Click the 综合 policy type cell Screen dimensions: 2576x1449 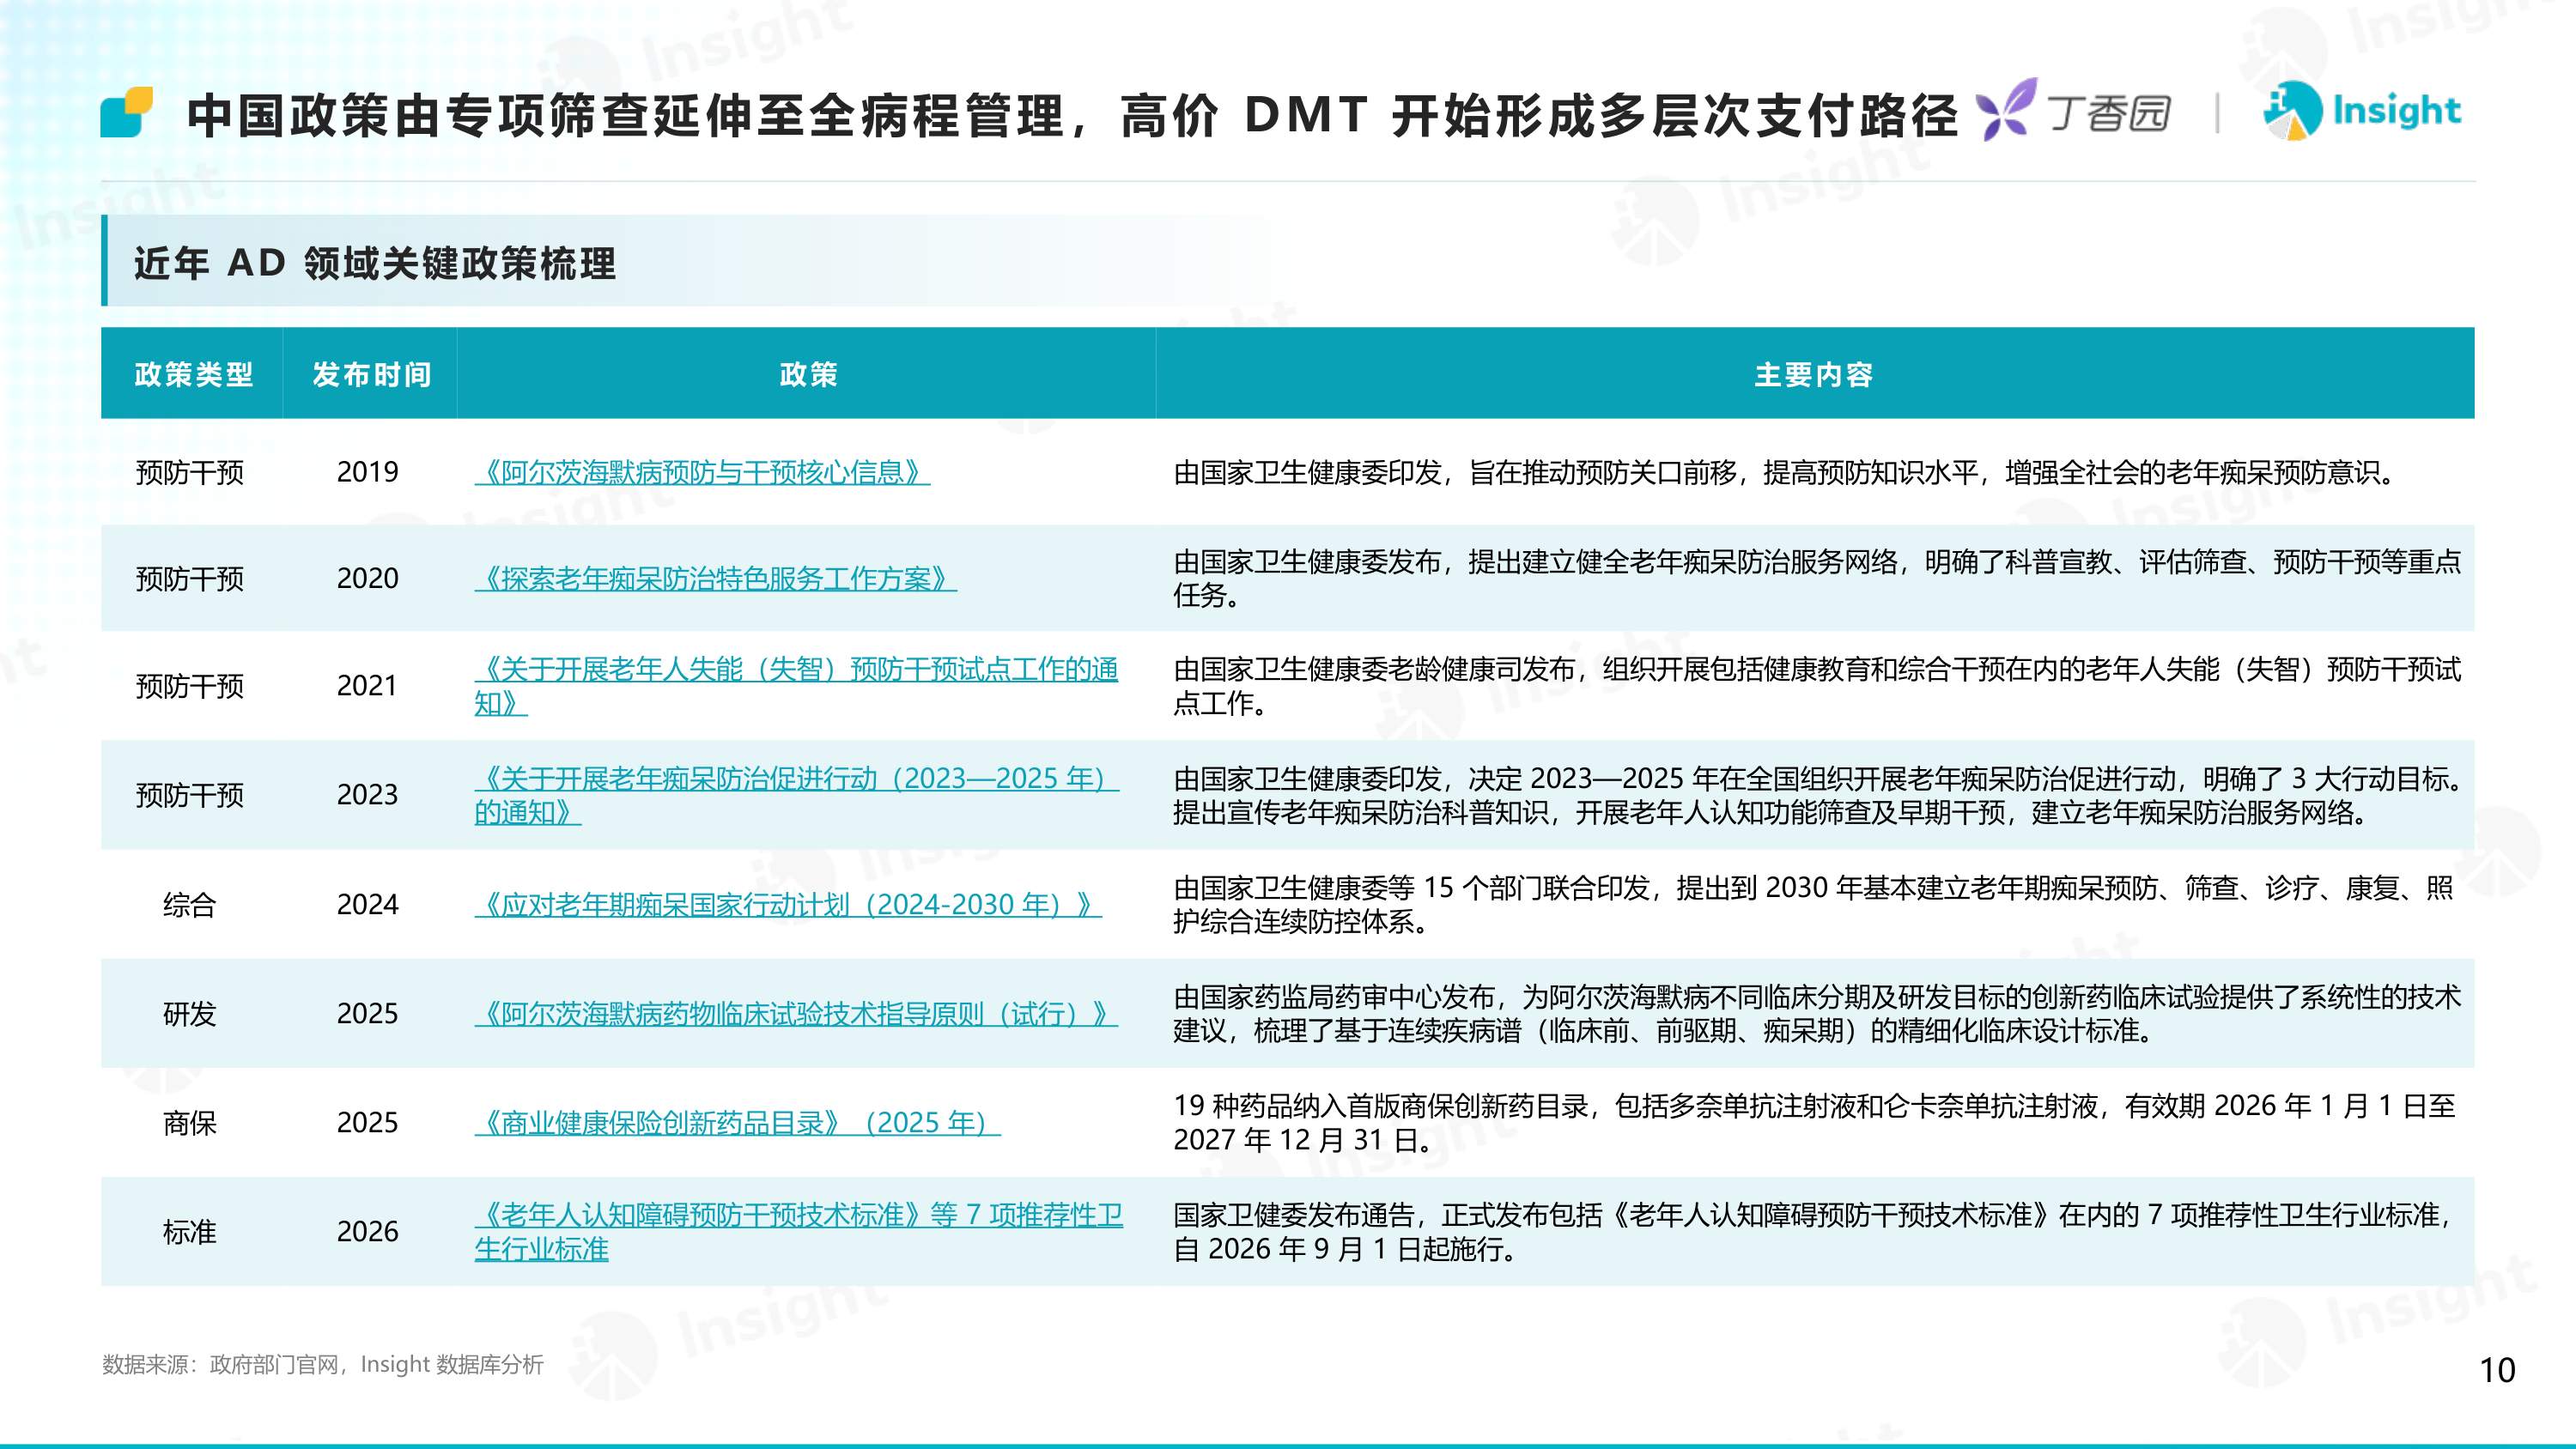point(190,905)
